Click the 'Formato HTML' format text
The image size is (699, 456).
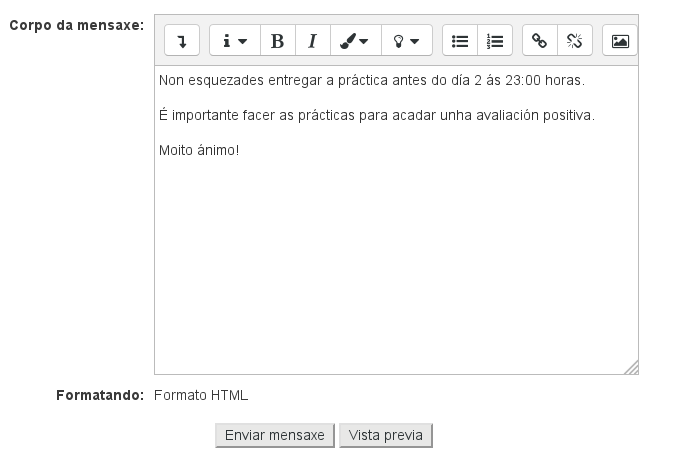201,395
